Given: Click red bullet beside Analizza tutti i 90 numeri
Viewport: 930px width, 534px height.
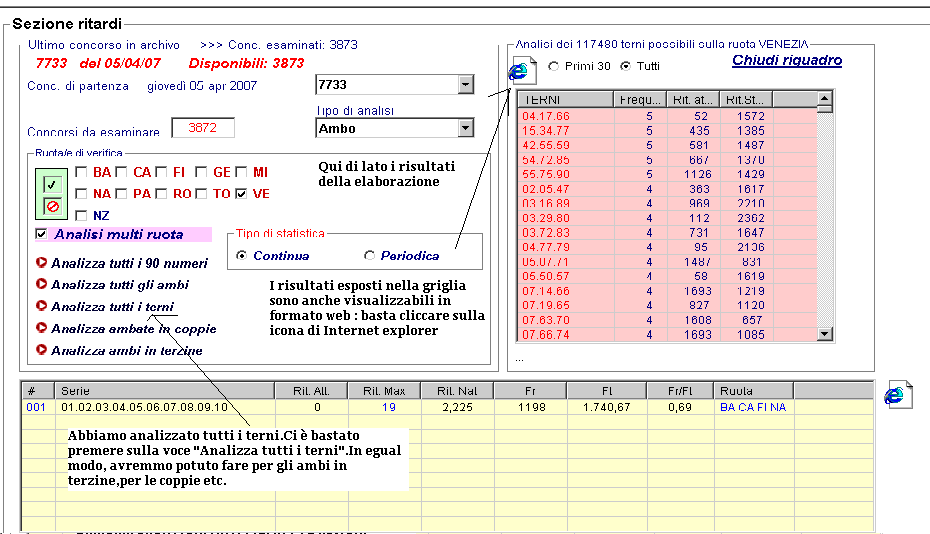Looking at the screenshot, I should point(41,263).
